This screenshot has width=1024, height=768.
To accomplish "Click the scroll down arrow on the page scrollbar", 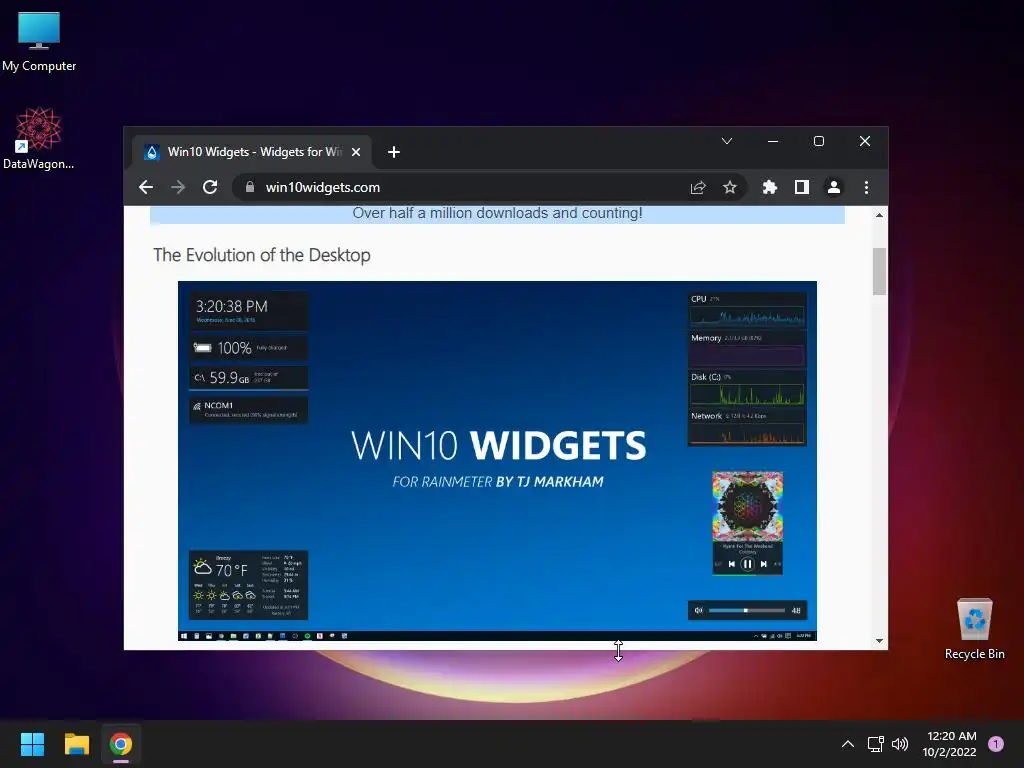I will 880,641.
